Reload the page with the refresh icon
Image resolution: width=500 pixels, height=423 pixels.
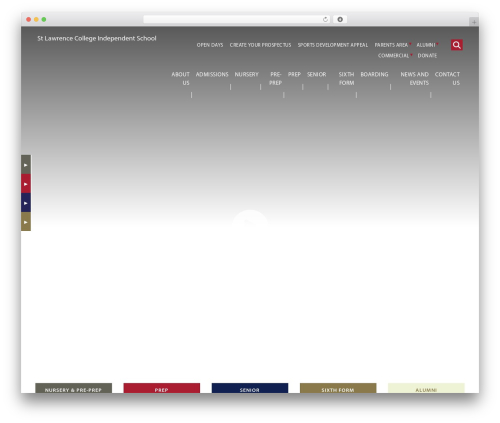point(325,19)
